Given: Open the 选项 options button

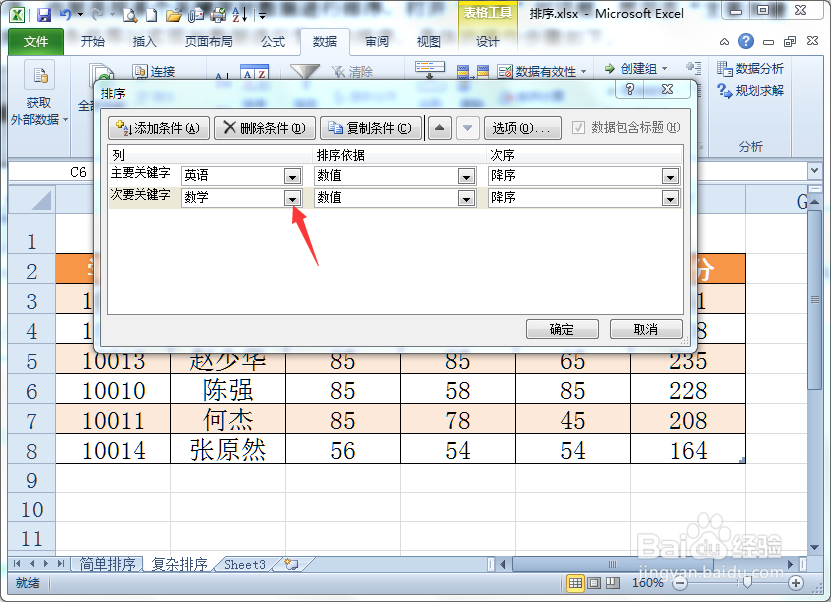Looking at the screenshot, I should [x=523, y=128].
